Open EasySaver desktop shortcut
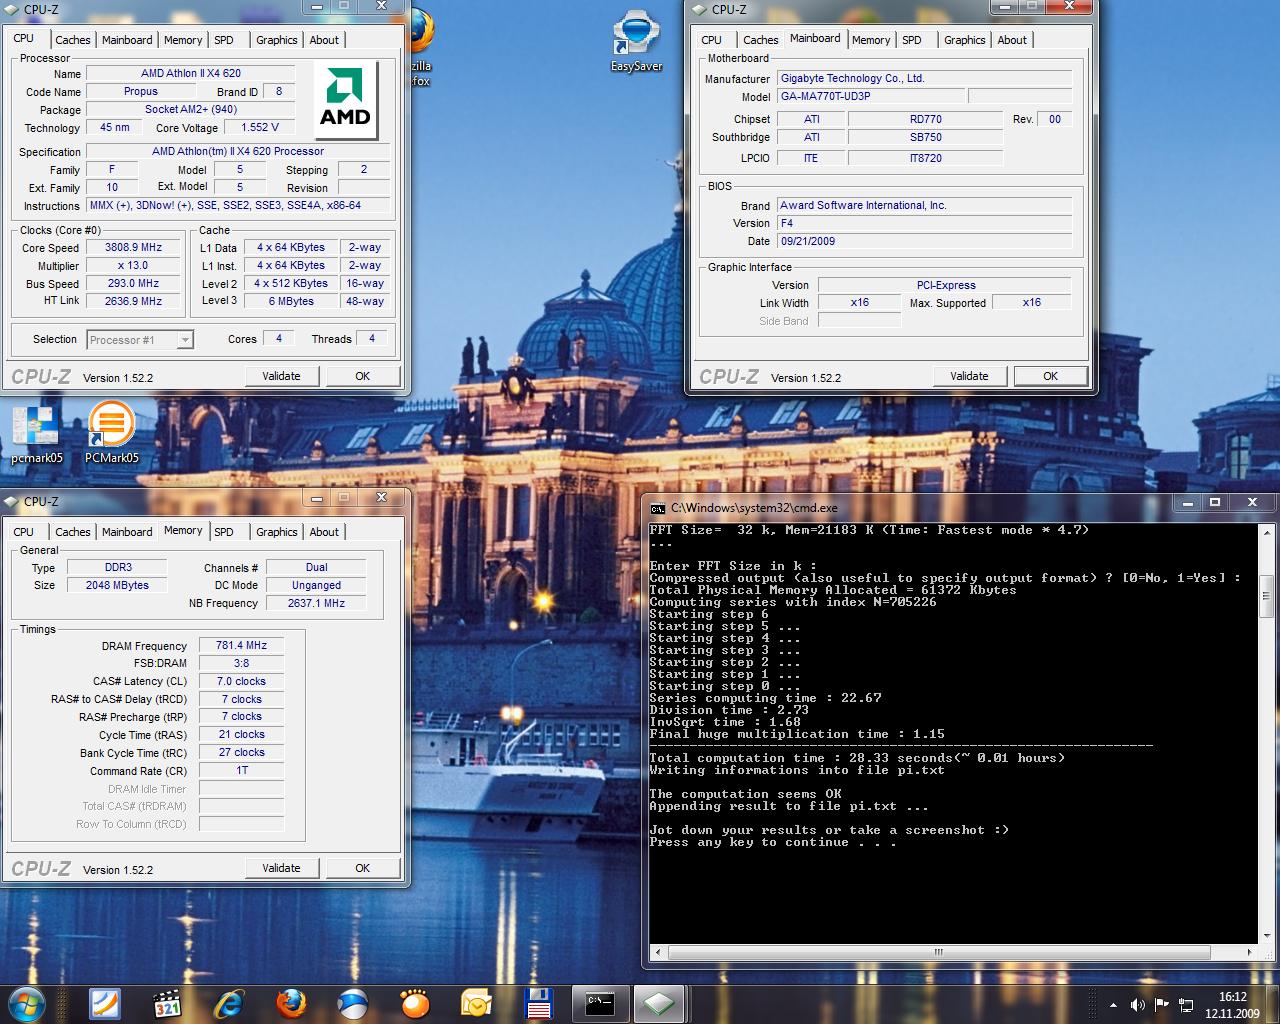Image resolution: width=1280 pixels, height=1024 pixels. point(636,40)
